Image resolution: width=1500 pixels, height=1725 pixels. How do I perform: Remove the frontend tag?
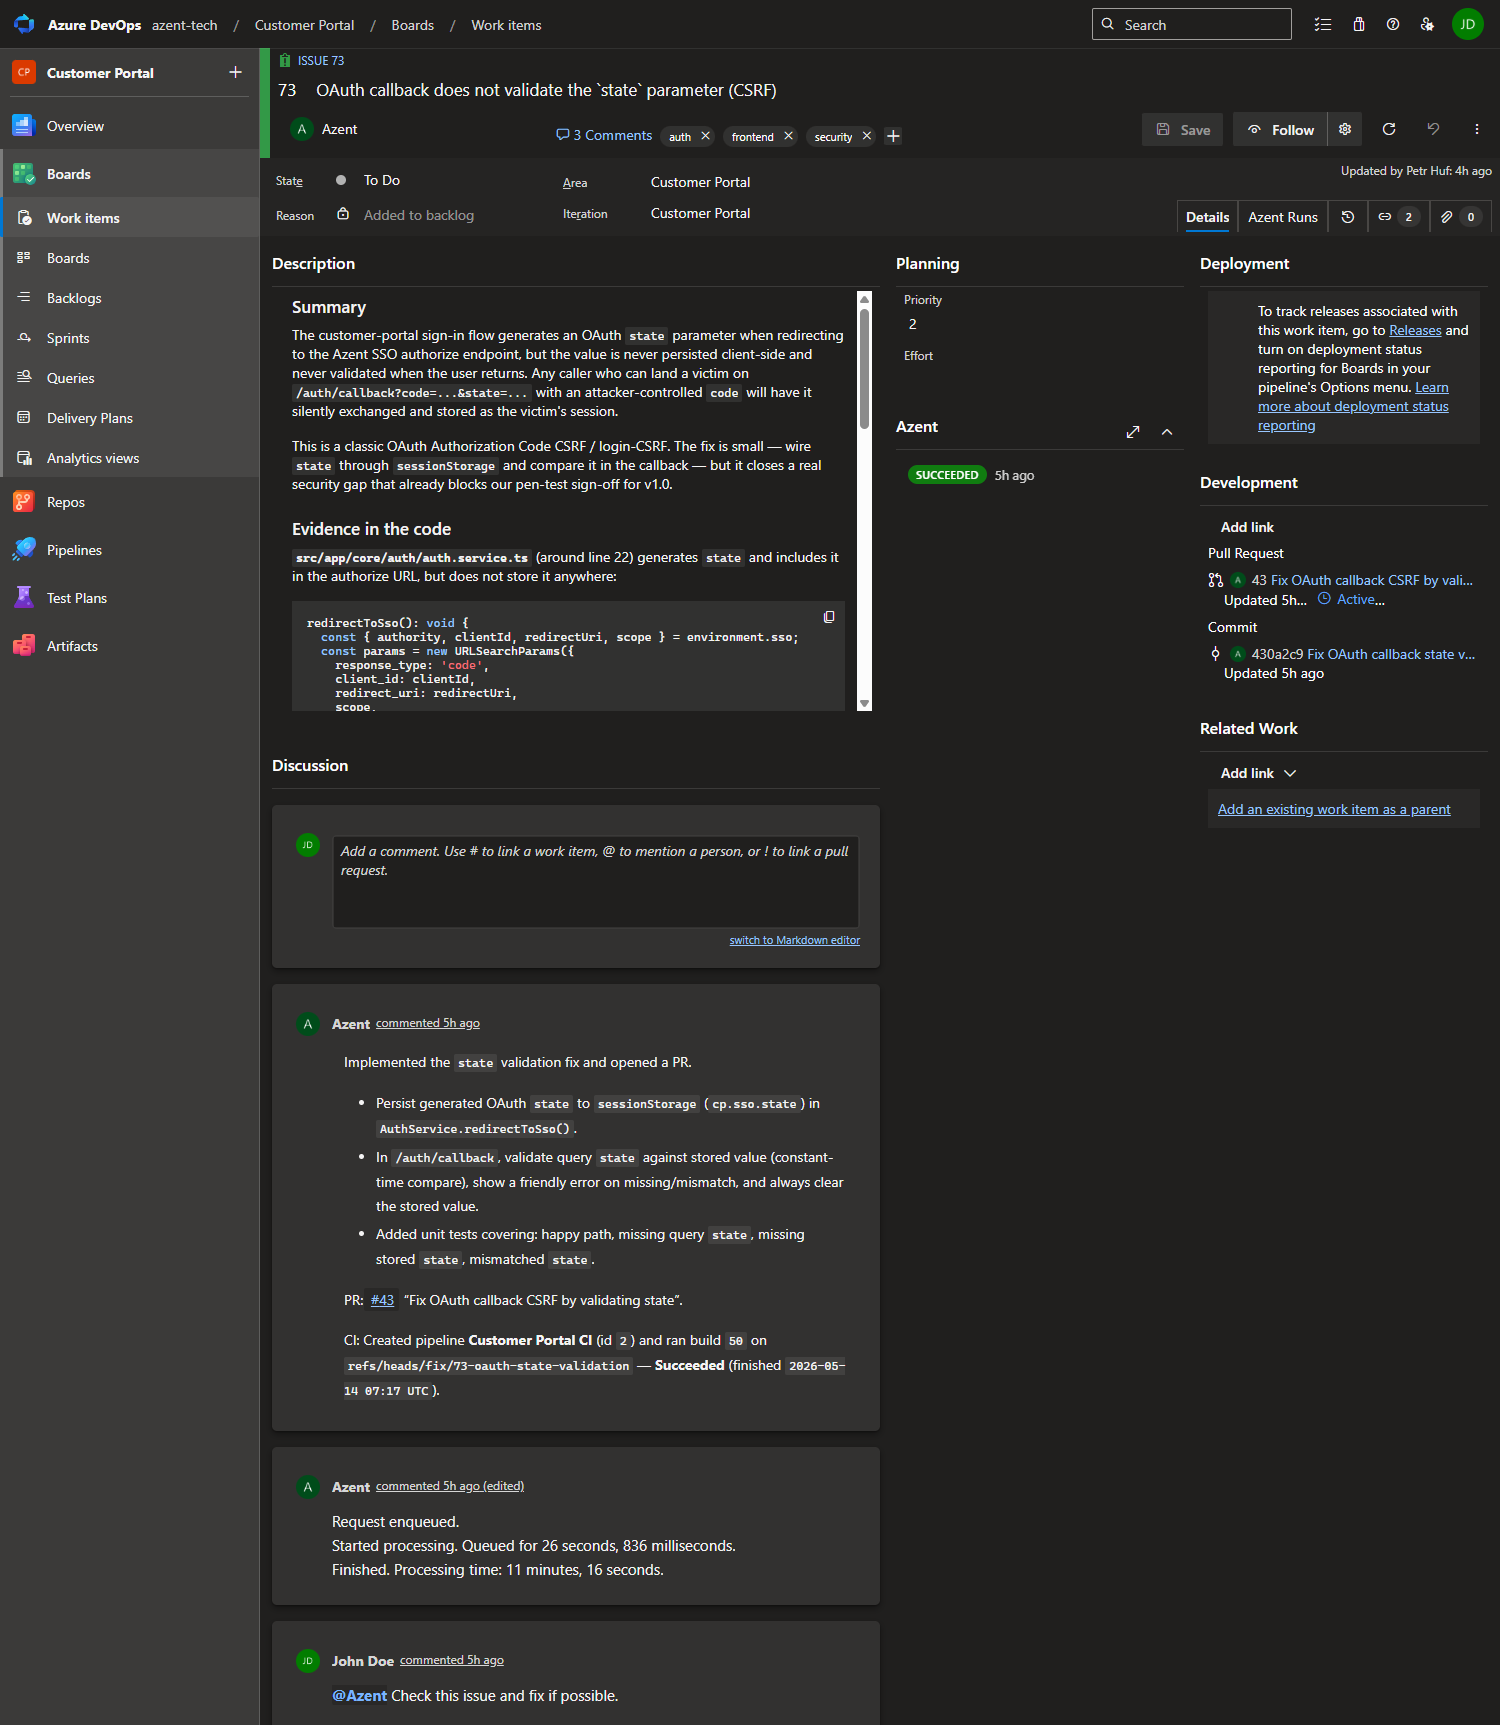(x=788, y=136)
